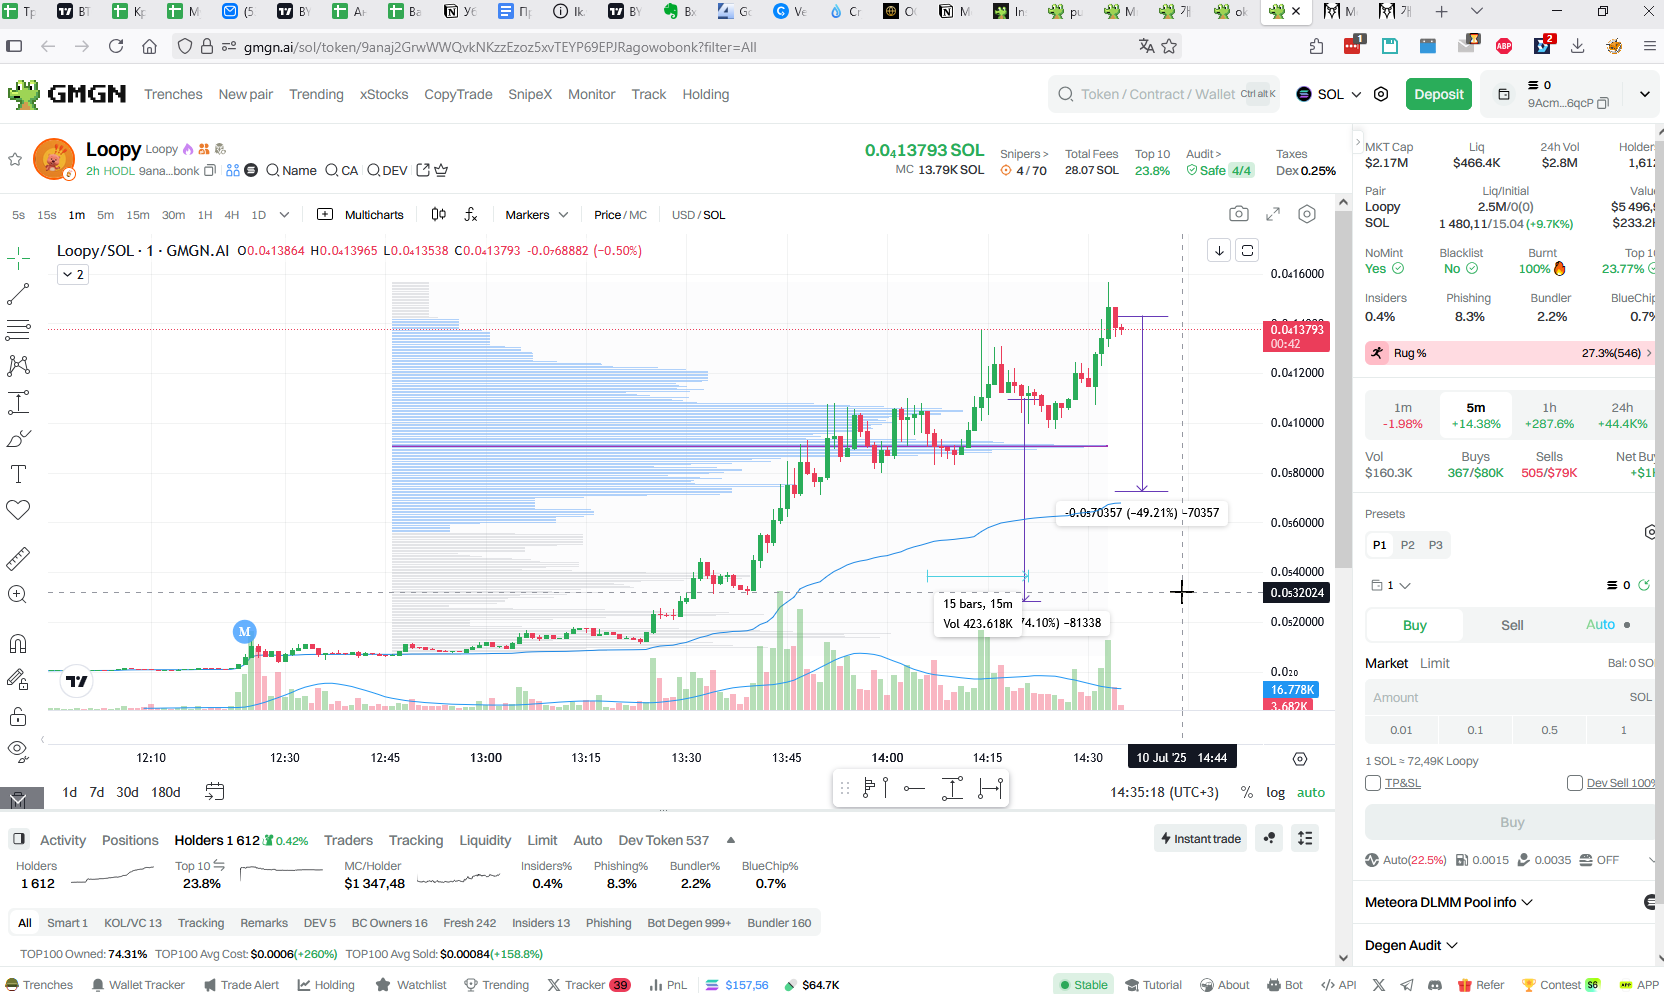Open the Fibonacci retracement tool
The height and width of the screenshot is (994, 1664).
pos(18,330)
